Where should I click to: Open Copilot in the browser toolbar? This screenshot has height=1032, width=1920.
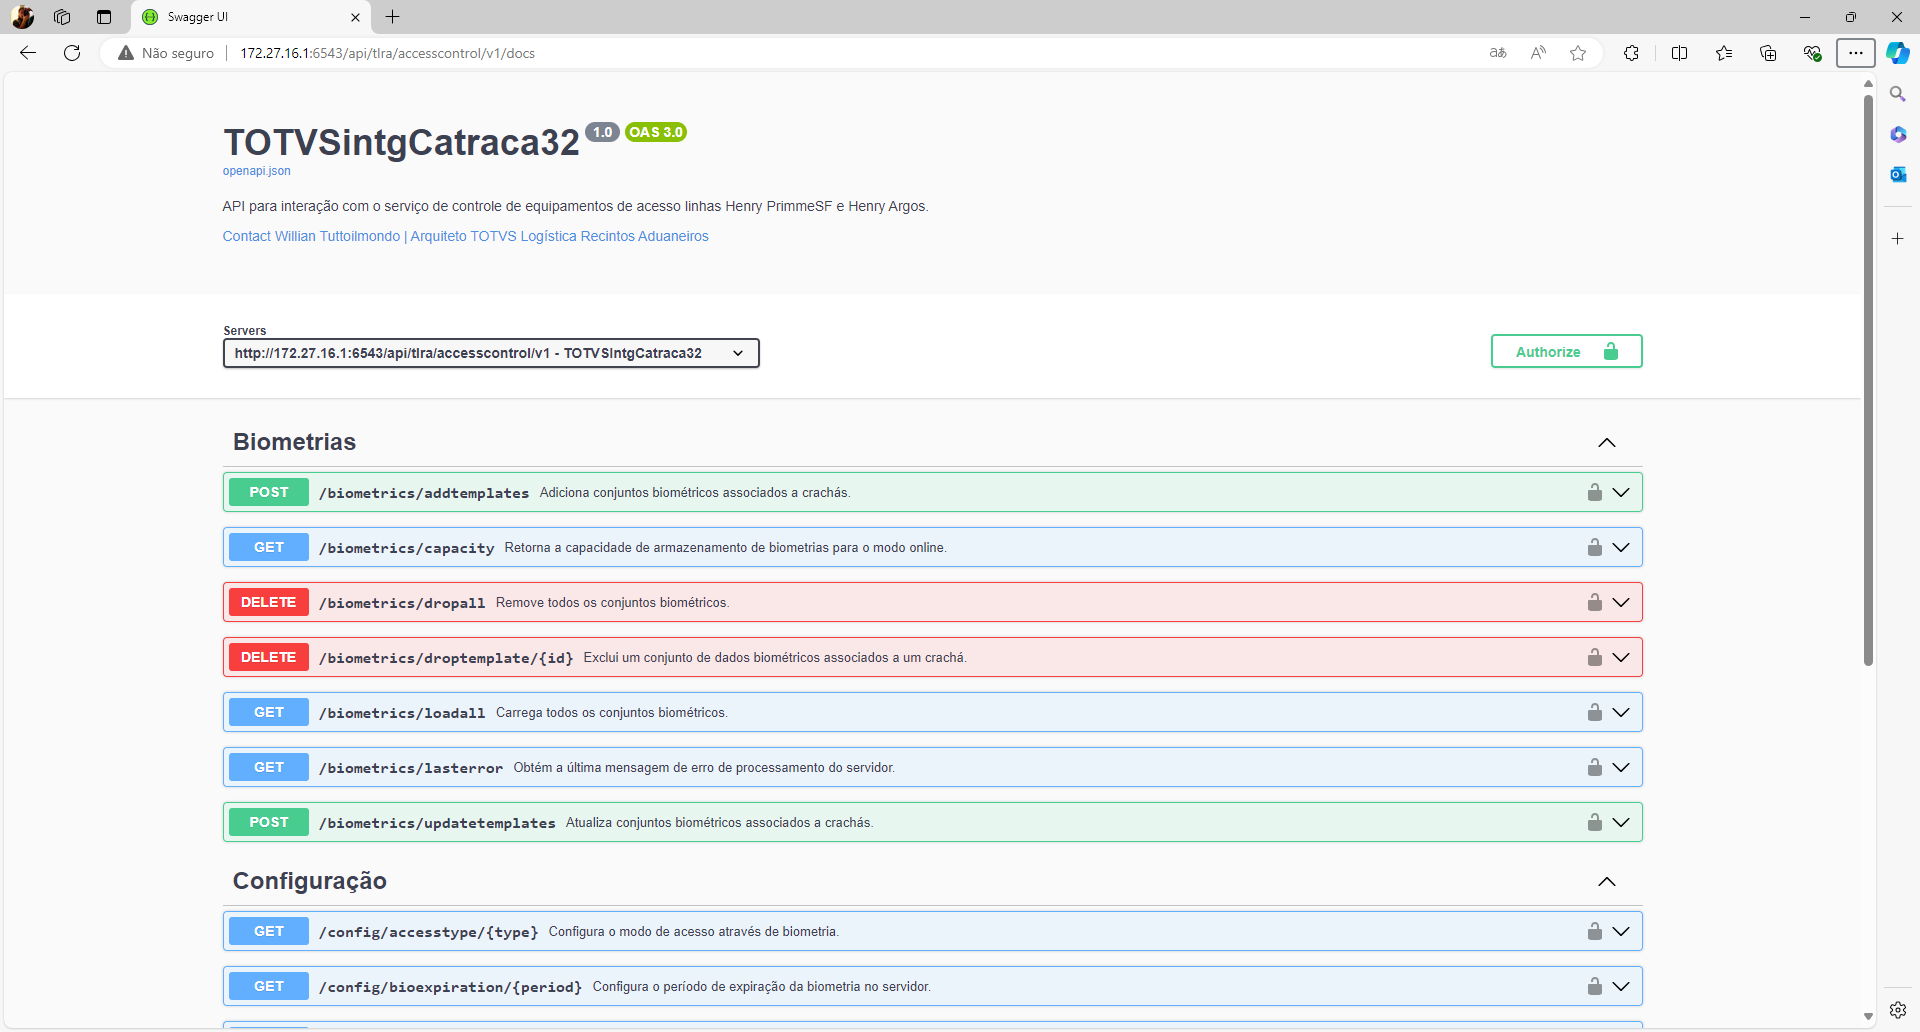click(1897, 53)
